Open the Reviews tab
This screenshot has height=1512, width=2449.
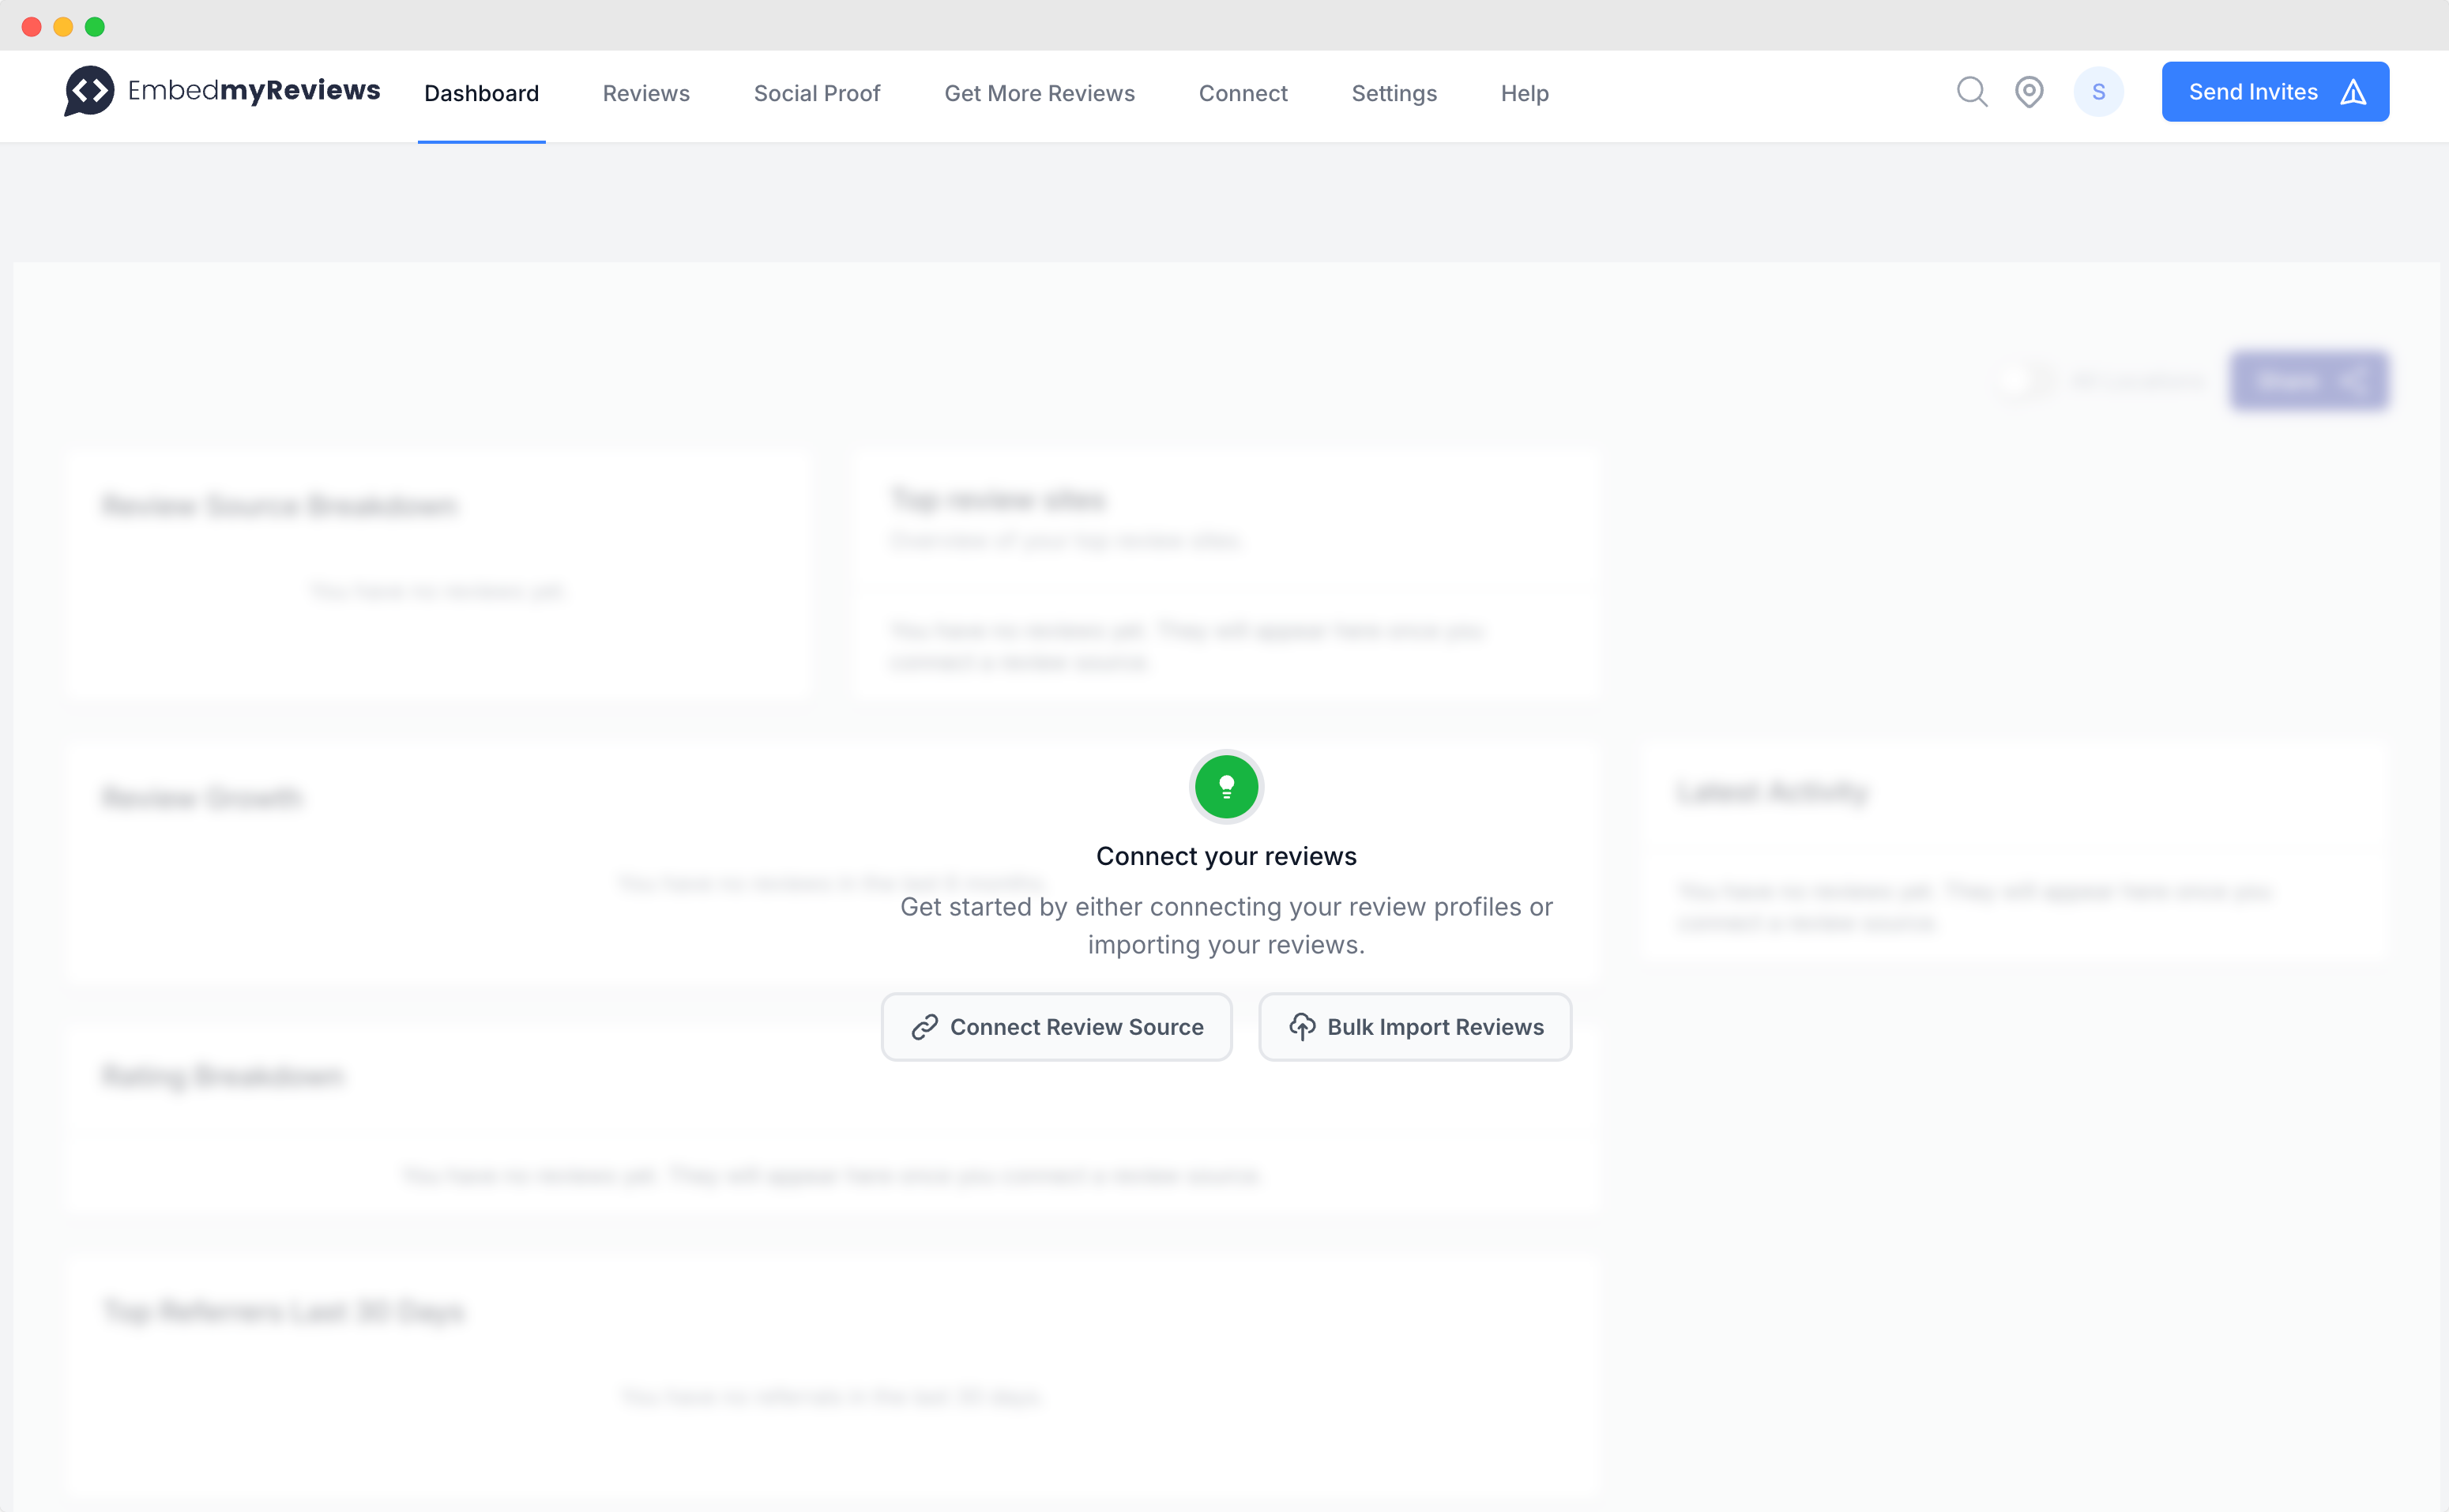click(646, 93)
